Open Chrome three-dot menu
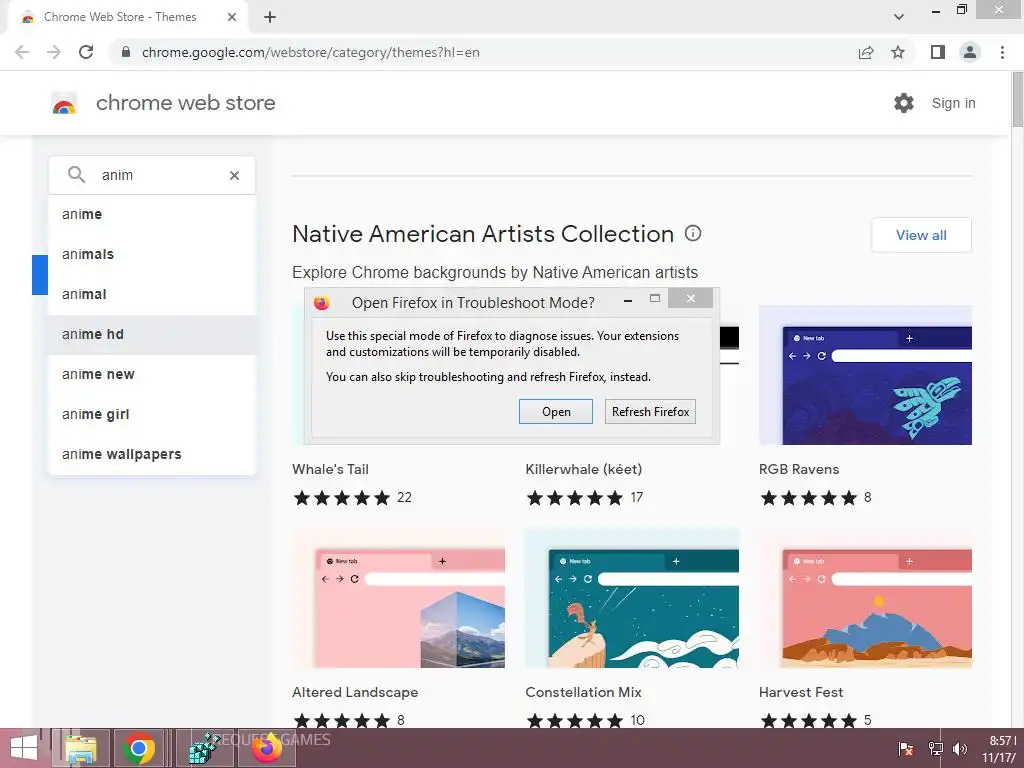This screenshot has height=768, width=1024. tap(1002, 52)
